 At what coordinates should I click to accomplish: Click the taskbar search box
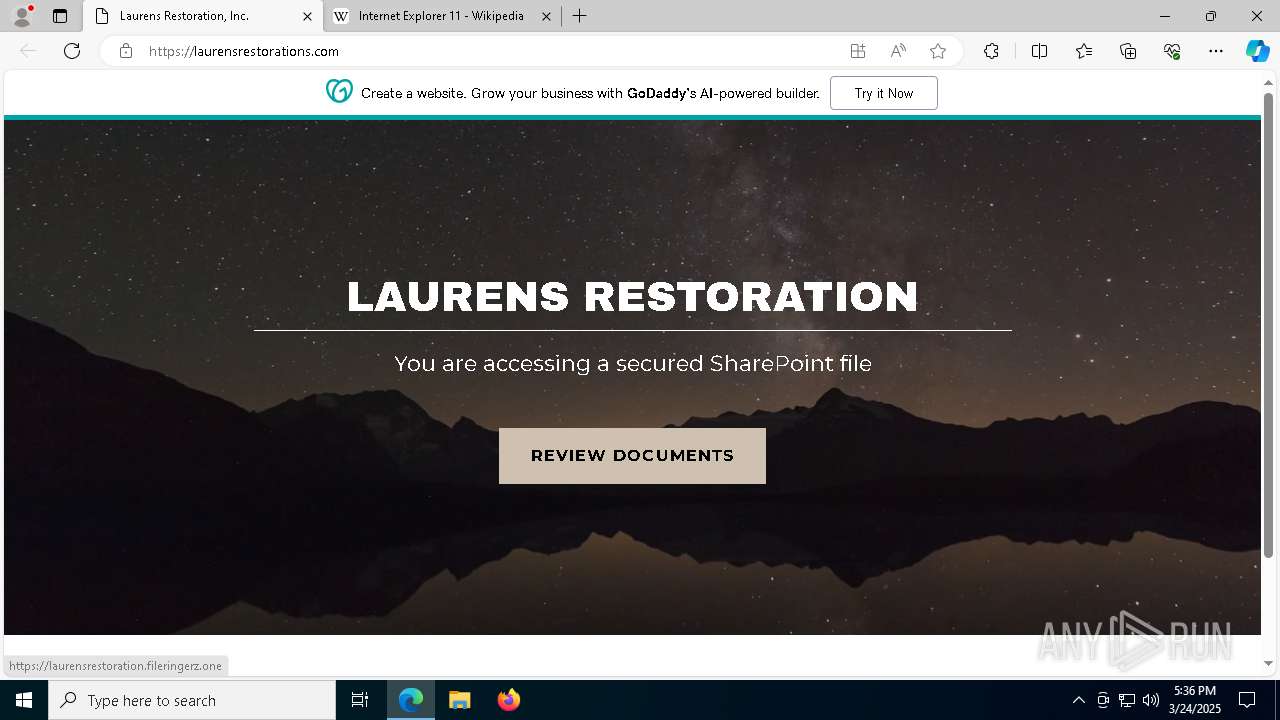pos(192,700)
